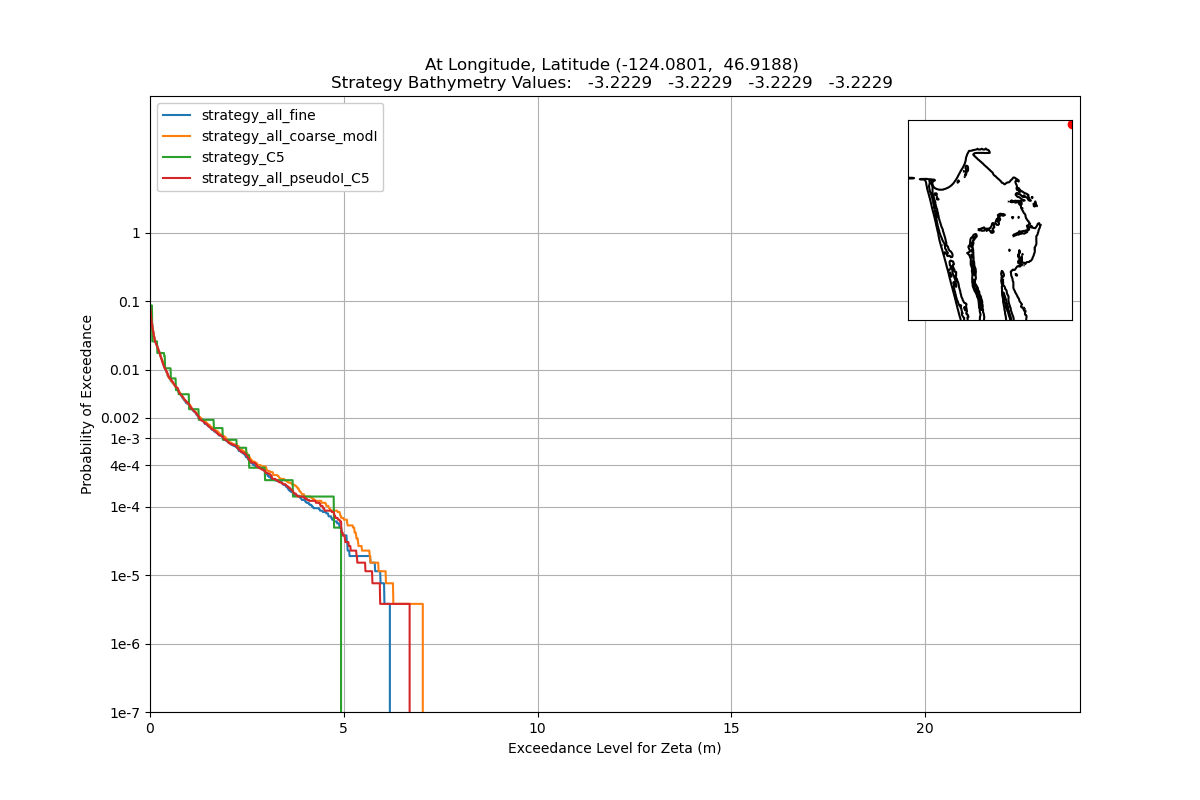This screenshot has width=1200, height=800.
Task: Click the strategy_all_pseudoI_C5 legend label
Action: point(285,178)
